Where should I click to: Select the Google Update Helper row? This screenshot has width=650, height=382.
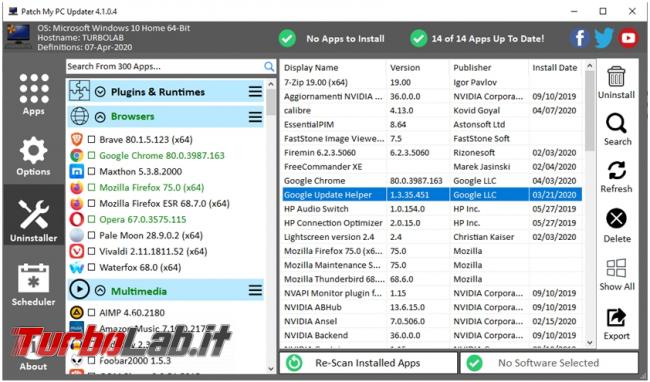[x=432, y=195]
